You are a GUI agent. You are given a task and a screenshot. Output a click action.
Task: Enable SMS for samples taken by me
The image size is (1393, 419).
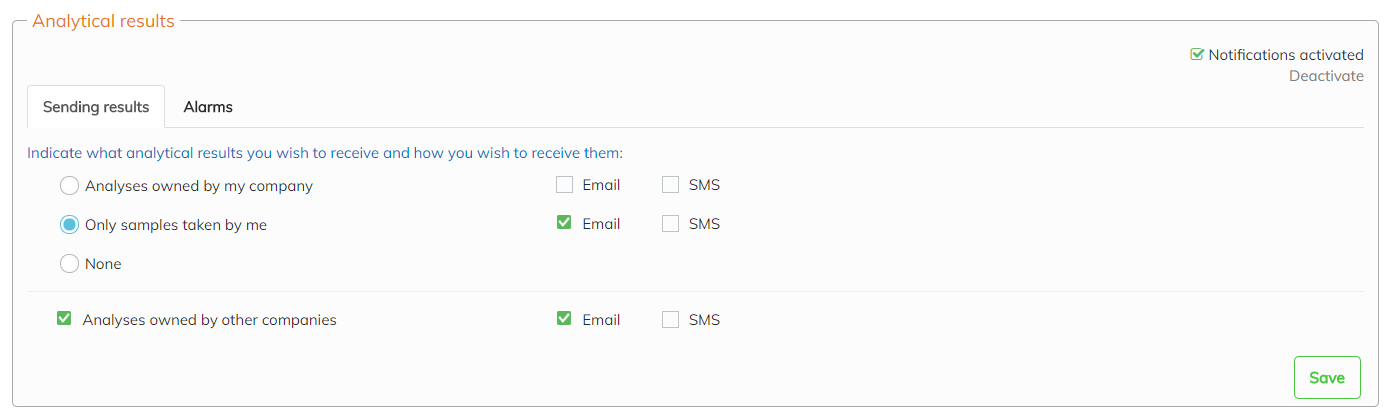click(671, 224)
